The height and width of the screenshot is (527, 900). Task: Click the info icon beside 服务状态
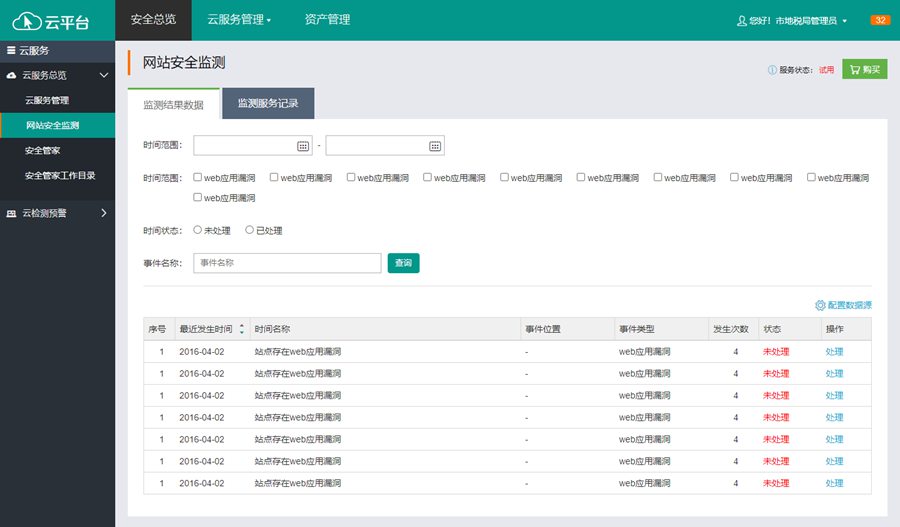tap(772, 70)
